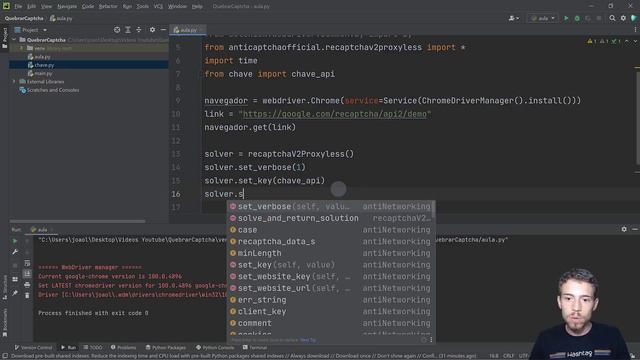Choose set_website_url completion suggestion
The width and height of the screenshot is (640, 360).
[x=331, y=288]
